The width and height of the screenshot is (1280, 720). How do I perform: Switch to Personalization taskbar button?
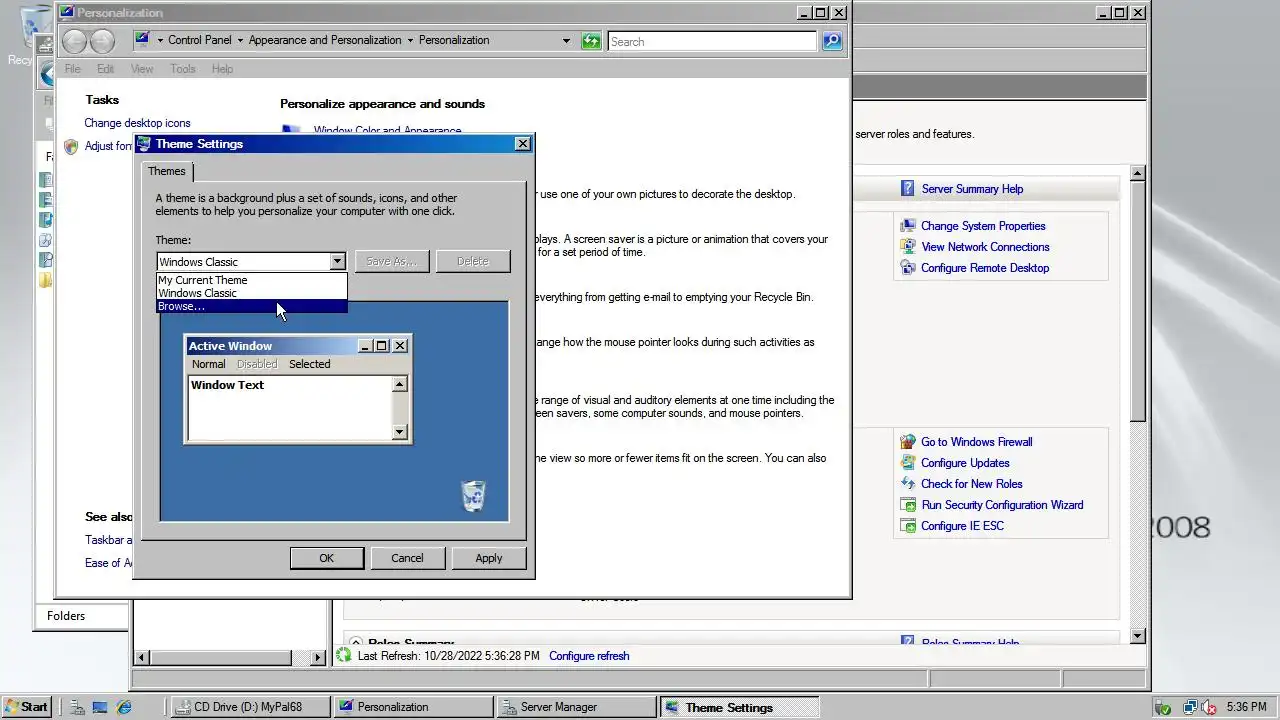point(413,707)
